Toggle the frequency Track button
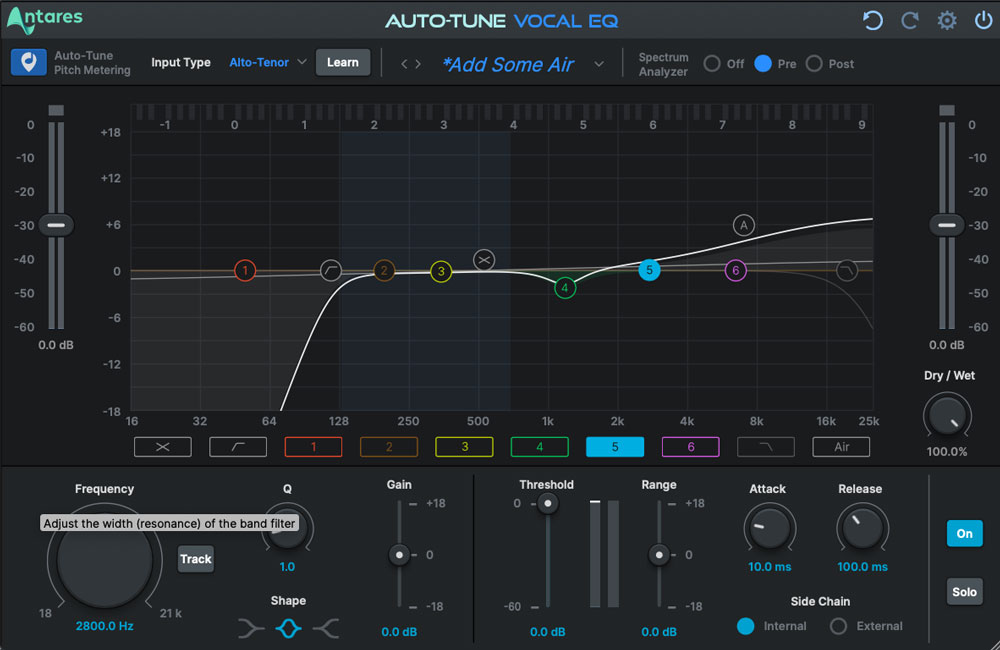Viewport: 1000px width, 650px height. tap(195, 559)
